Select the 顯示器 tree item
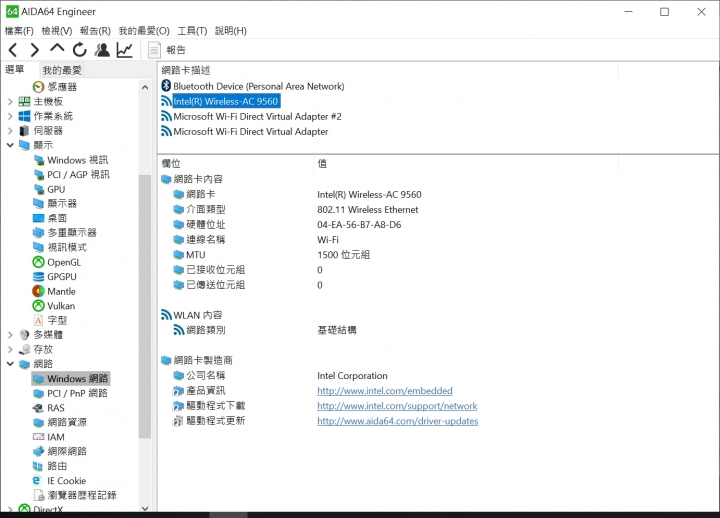This screenshot has width=720, height=518. pos(62,203)
